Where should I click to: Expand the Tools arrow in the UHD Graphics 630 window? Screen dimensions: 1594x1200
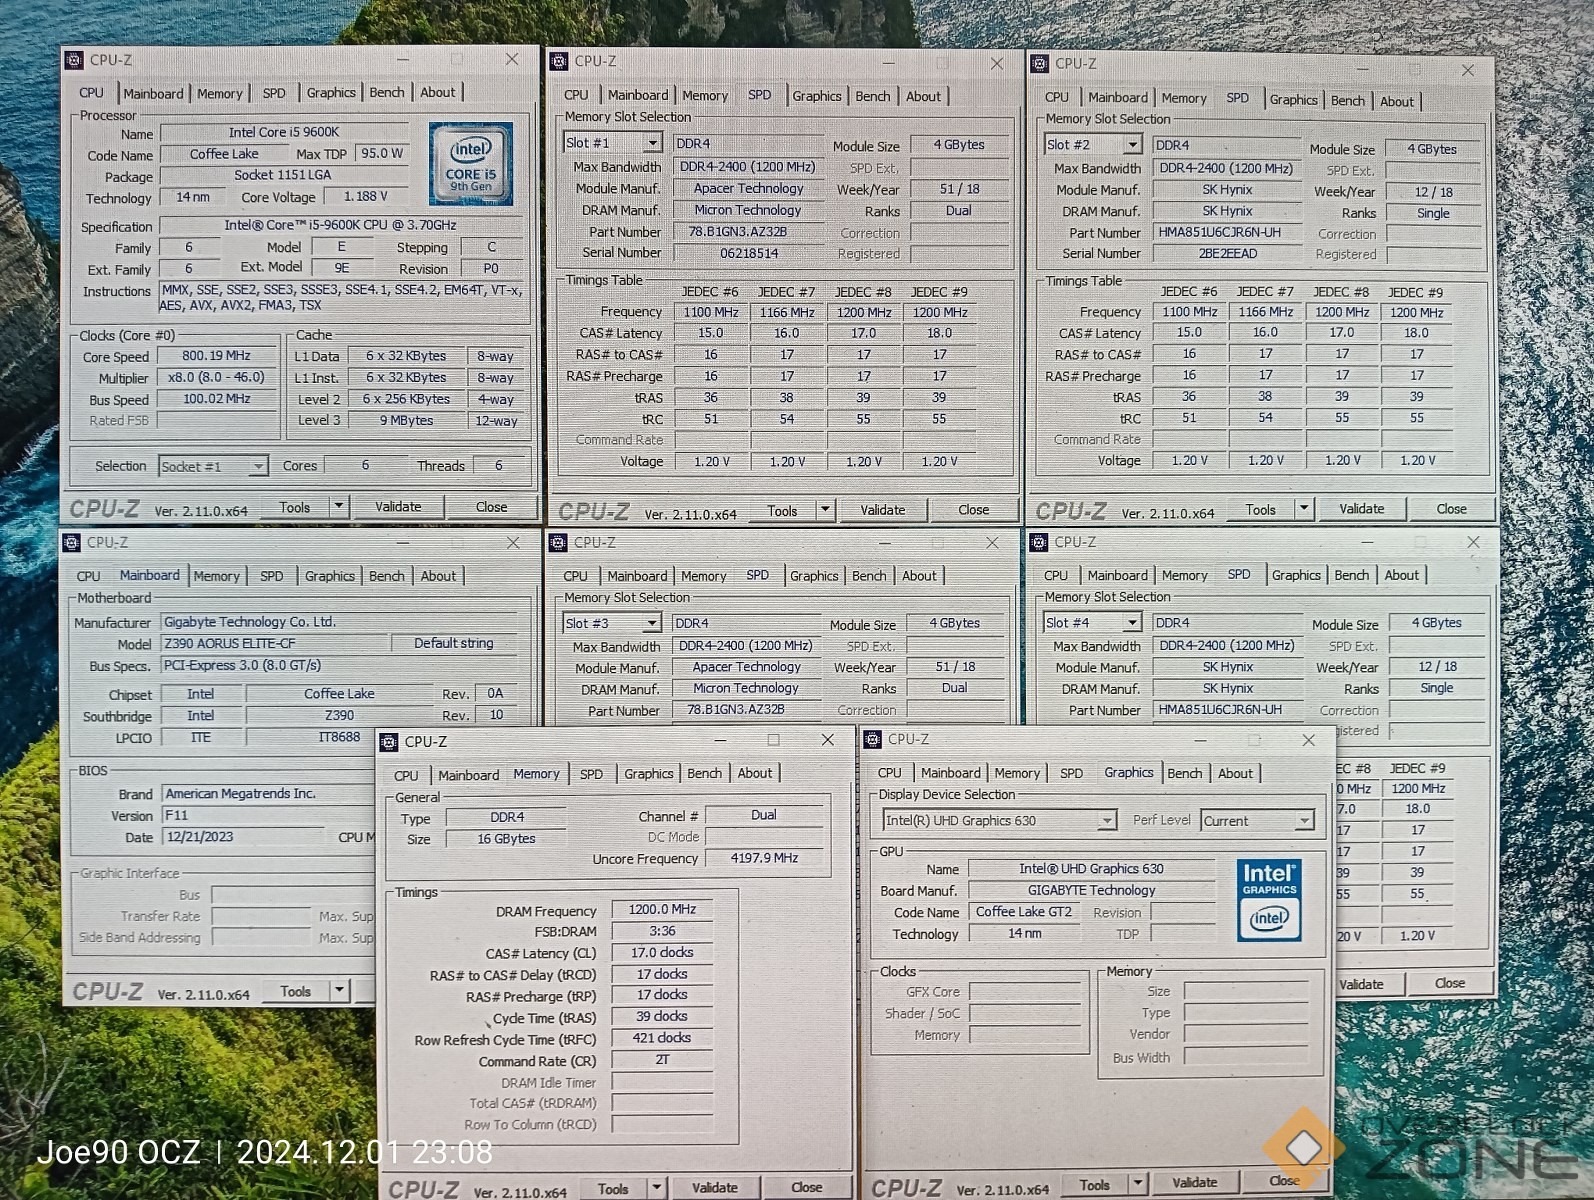point(1138,1184)
